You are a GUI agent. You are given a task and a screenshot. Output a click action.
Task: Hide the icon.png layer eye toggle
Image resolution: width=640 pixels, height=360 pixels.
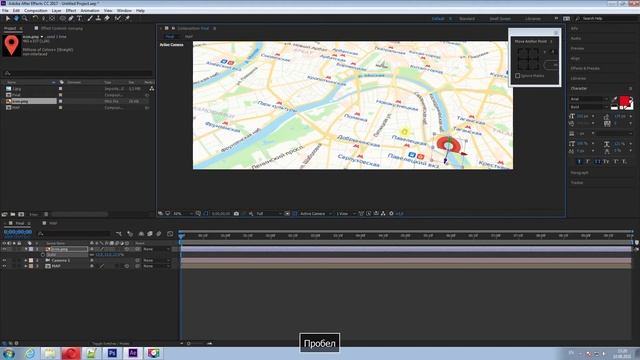(x=4, y=249)
